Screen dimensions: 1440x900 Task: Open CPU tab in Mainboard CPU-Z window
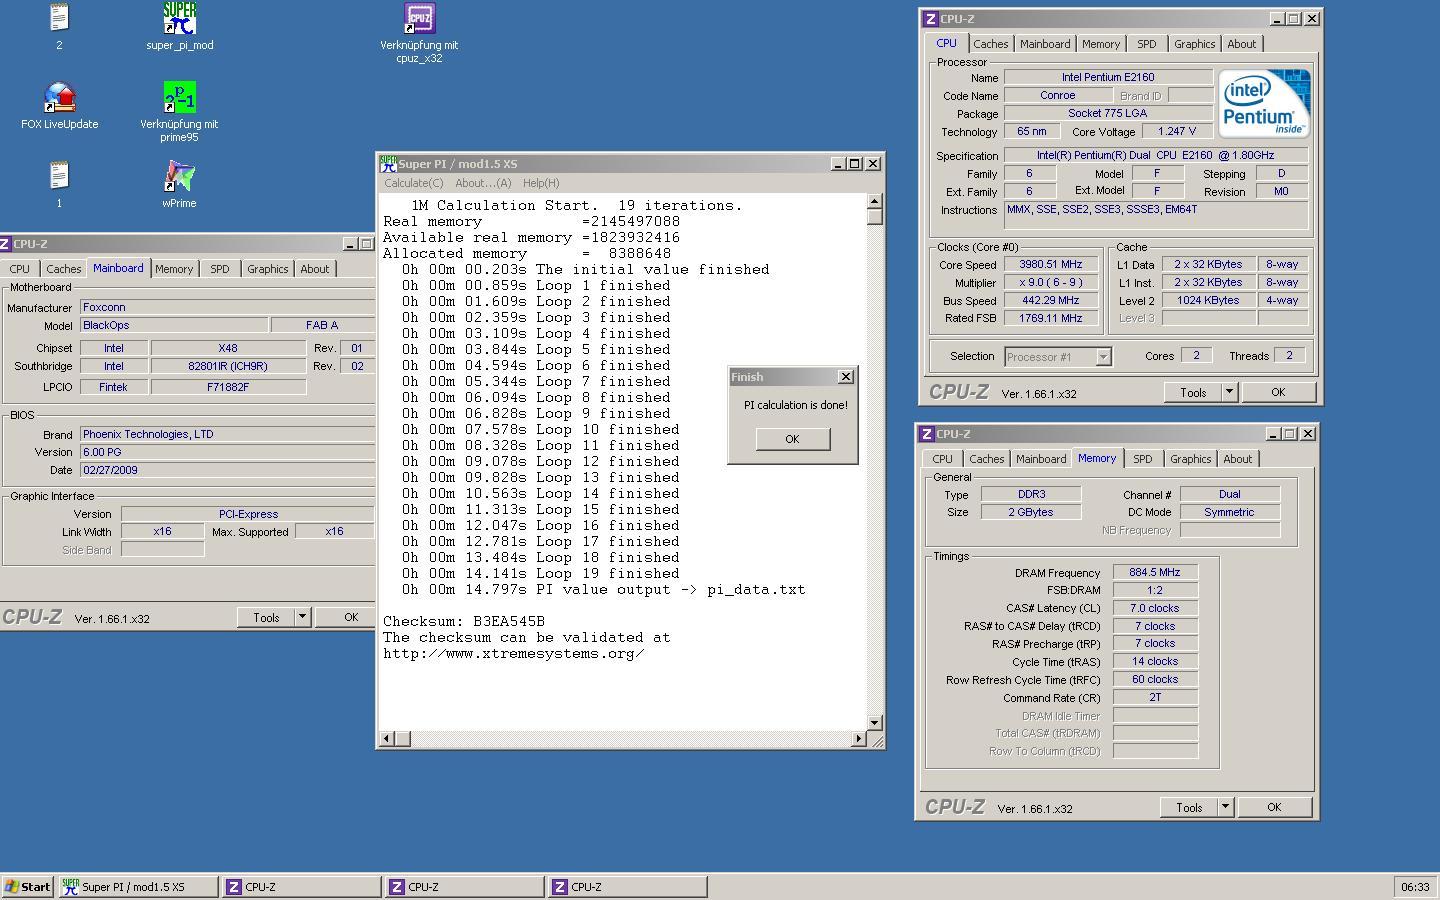tap(20, 269)
